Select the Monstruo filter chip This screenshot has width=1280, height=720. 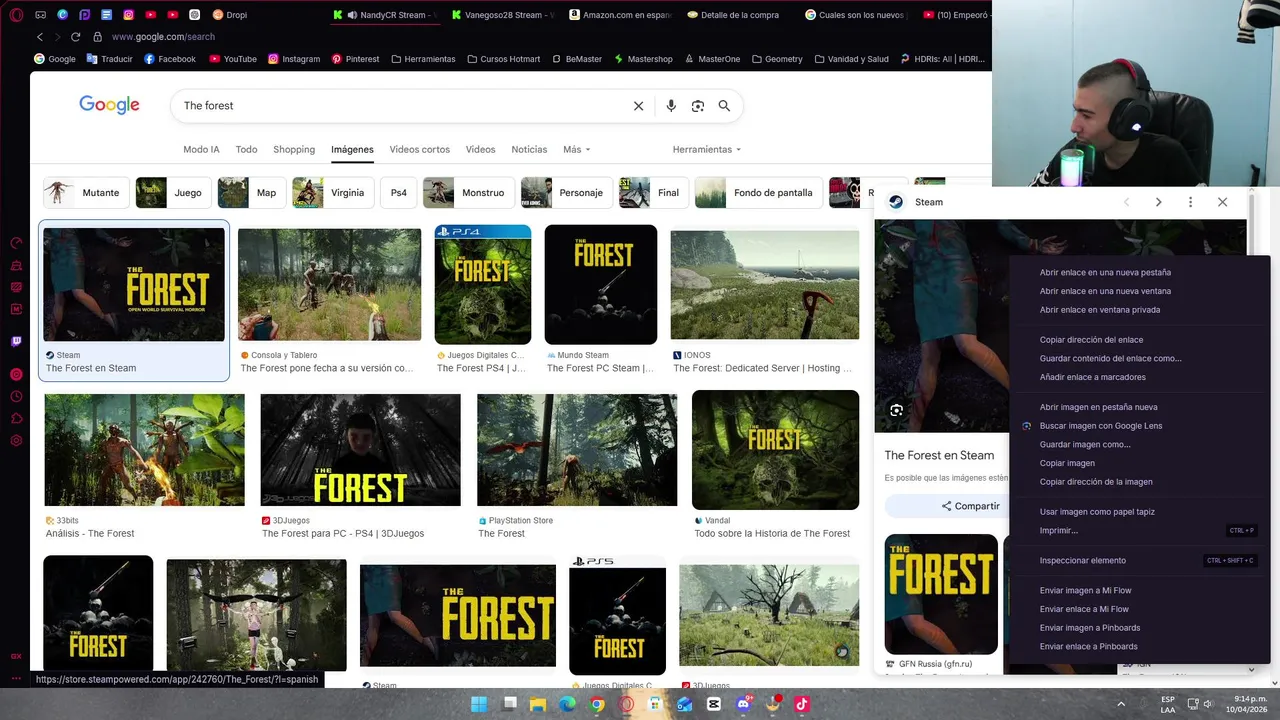pyautogui.click(x=468, y=193)
